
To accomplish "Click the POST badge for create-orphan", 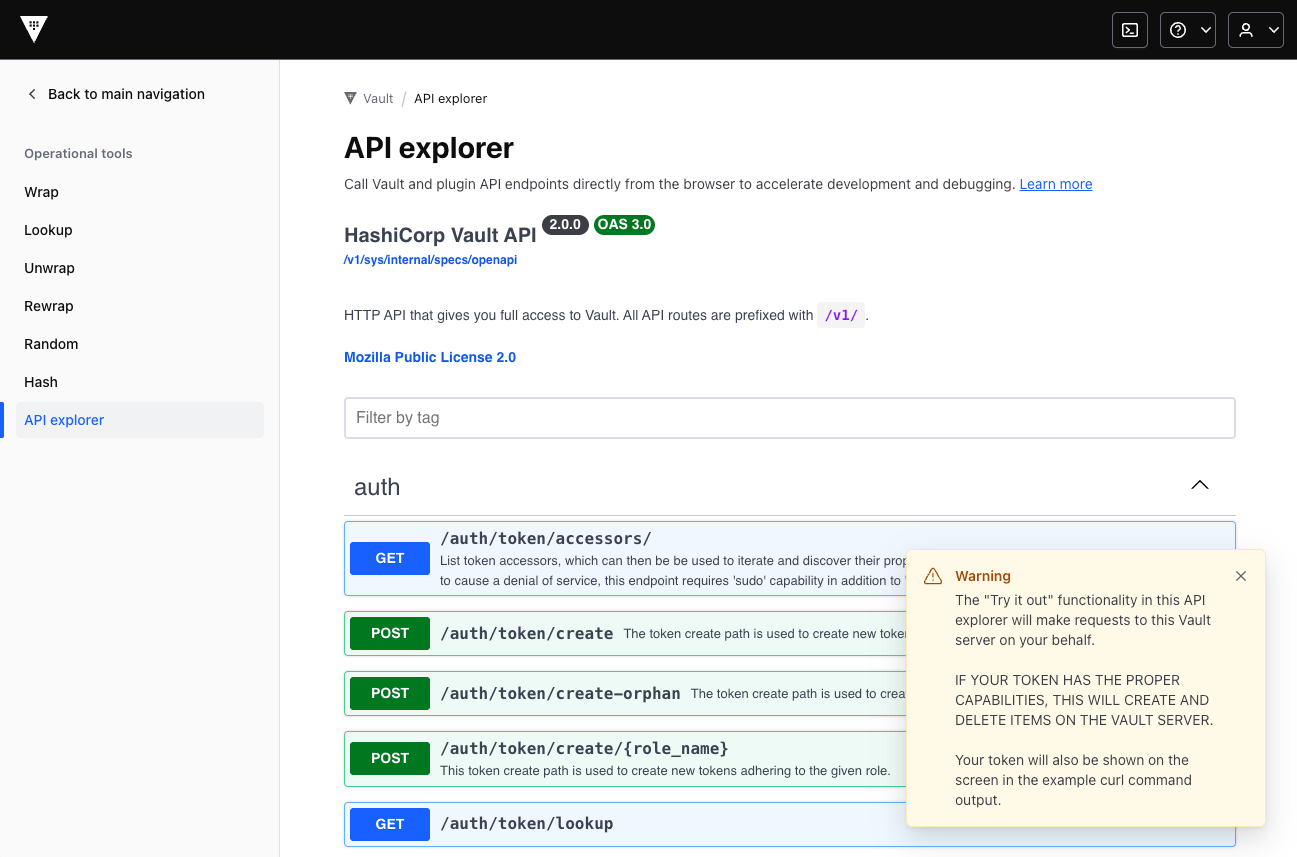I will pyautogui.click(x=390, y=693).
